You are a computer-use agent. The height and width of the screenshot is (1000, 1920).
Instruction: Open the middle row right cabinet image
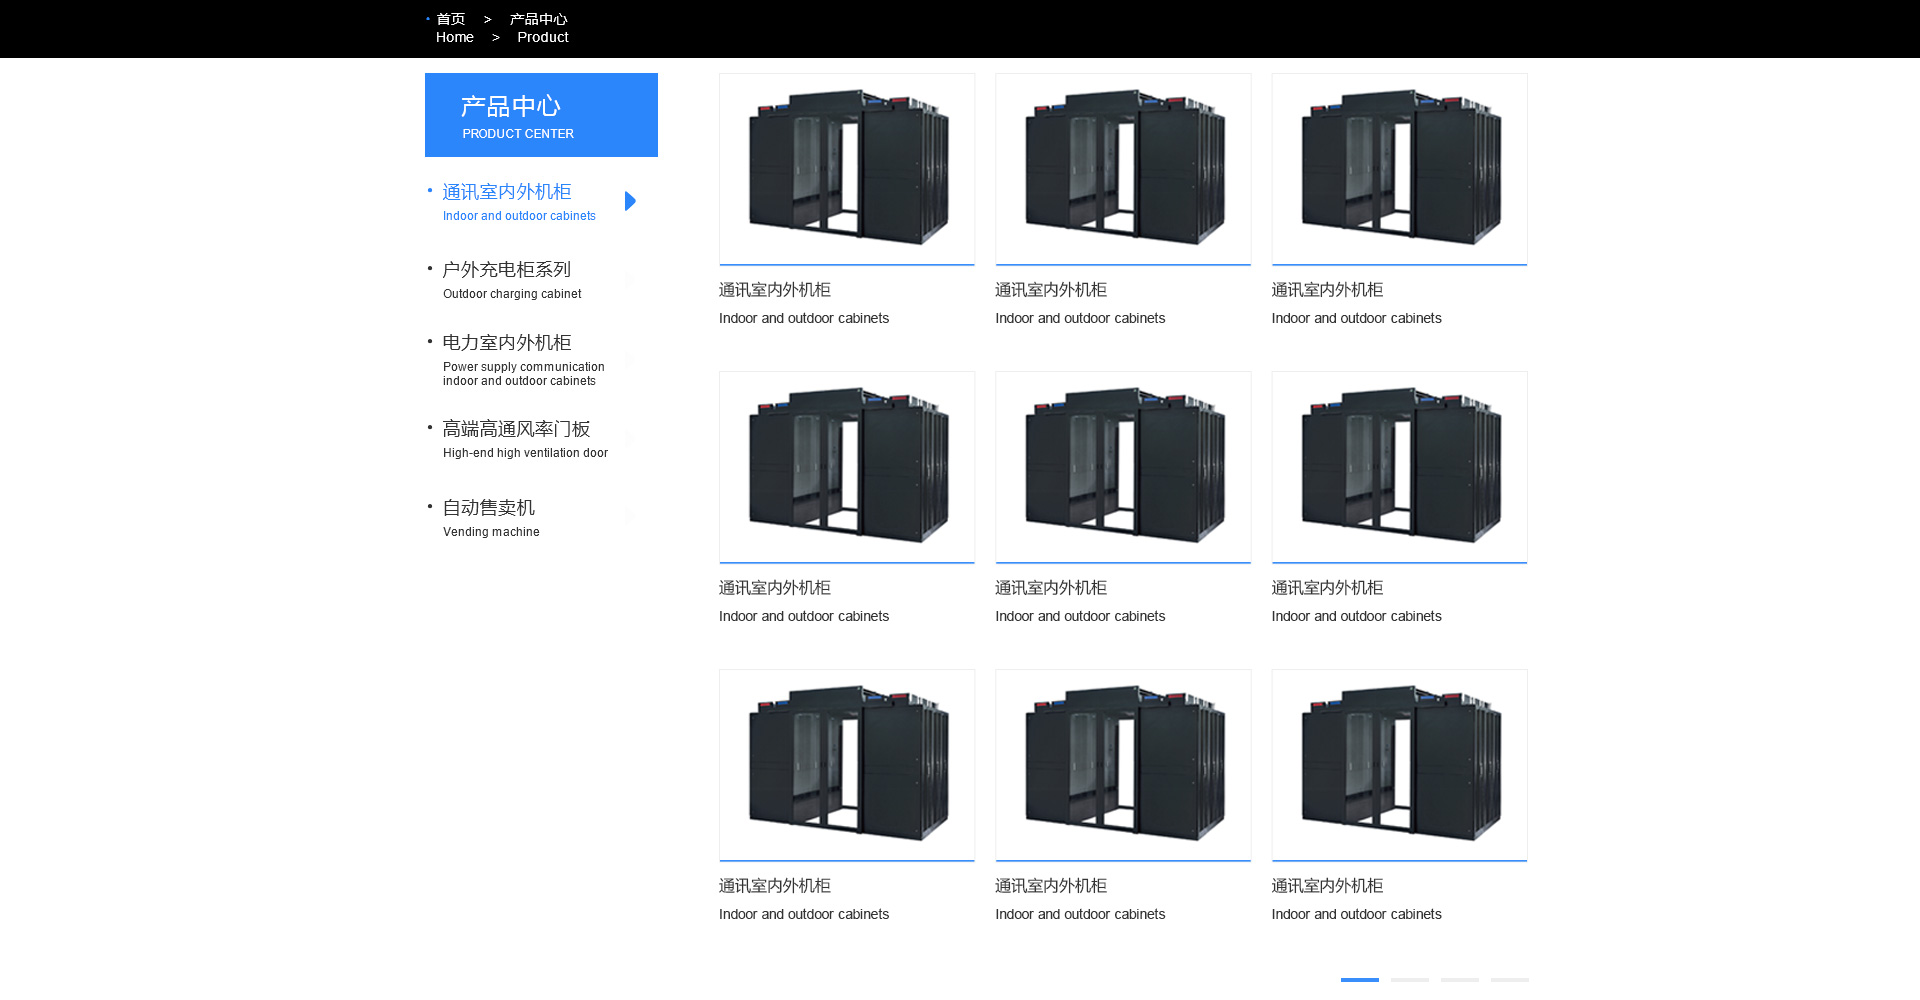click(x=1399, y=467)
